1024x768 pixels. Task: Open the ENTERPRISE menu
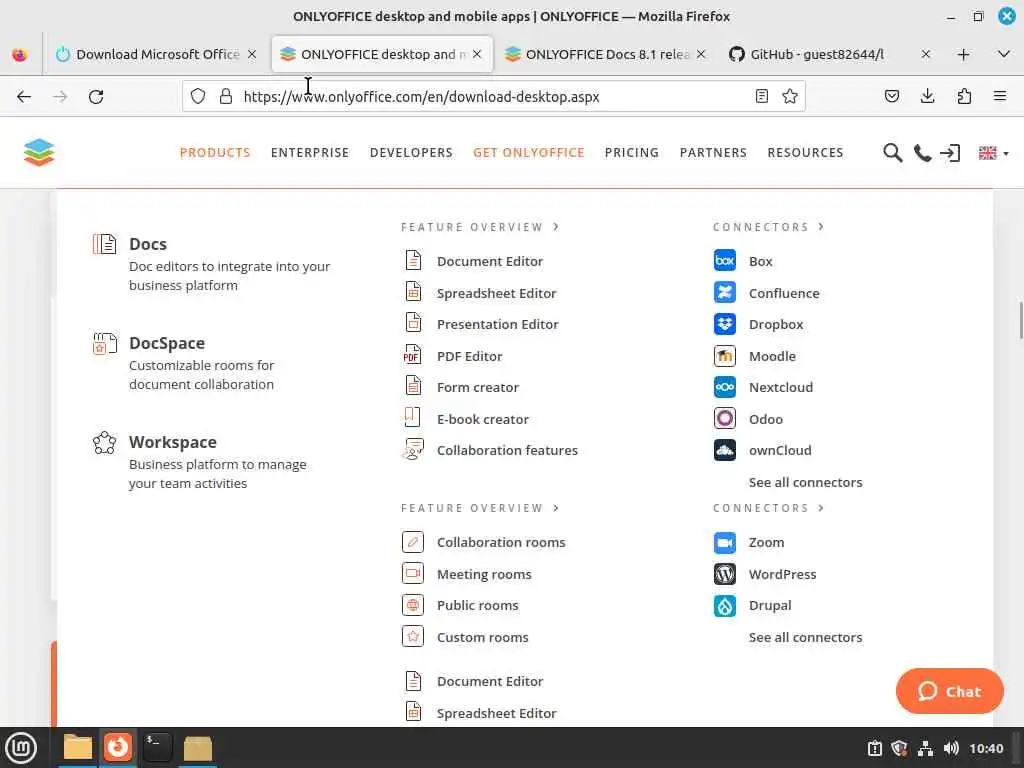(310, 153)
